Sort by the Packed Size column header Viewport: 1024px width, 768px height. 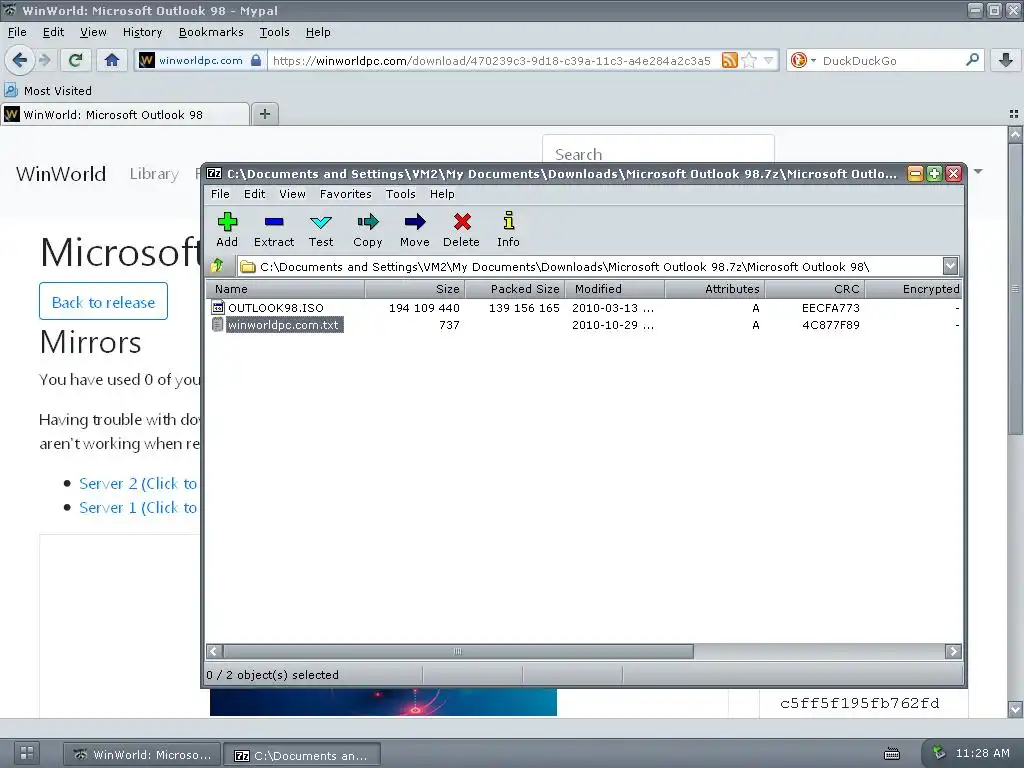(x=515, y=289)
